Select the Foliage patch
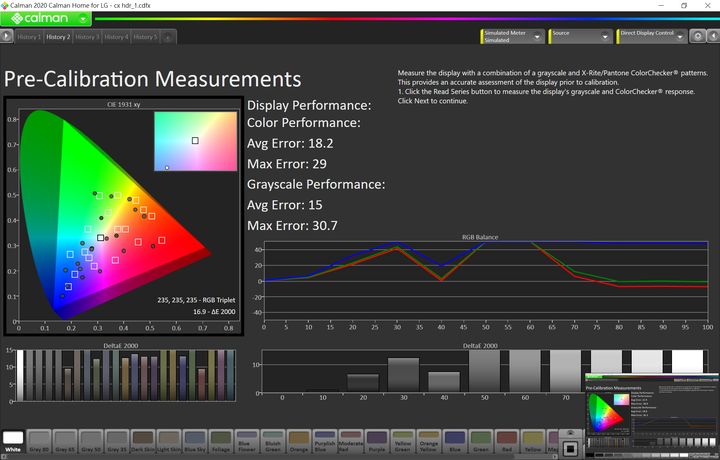This screenshot has height=460, width=720. coord(220,441)
